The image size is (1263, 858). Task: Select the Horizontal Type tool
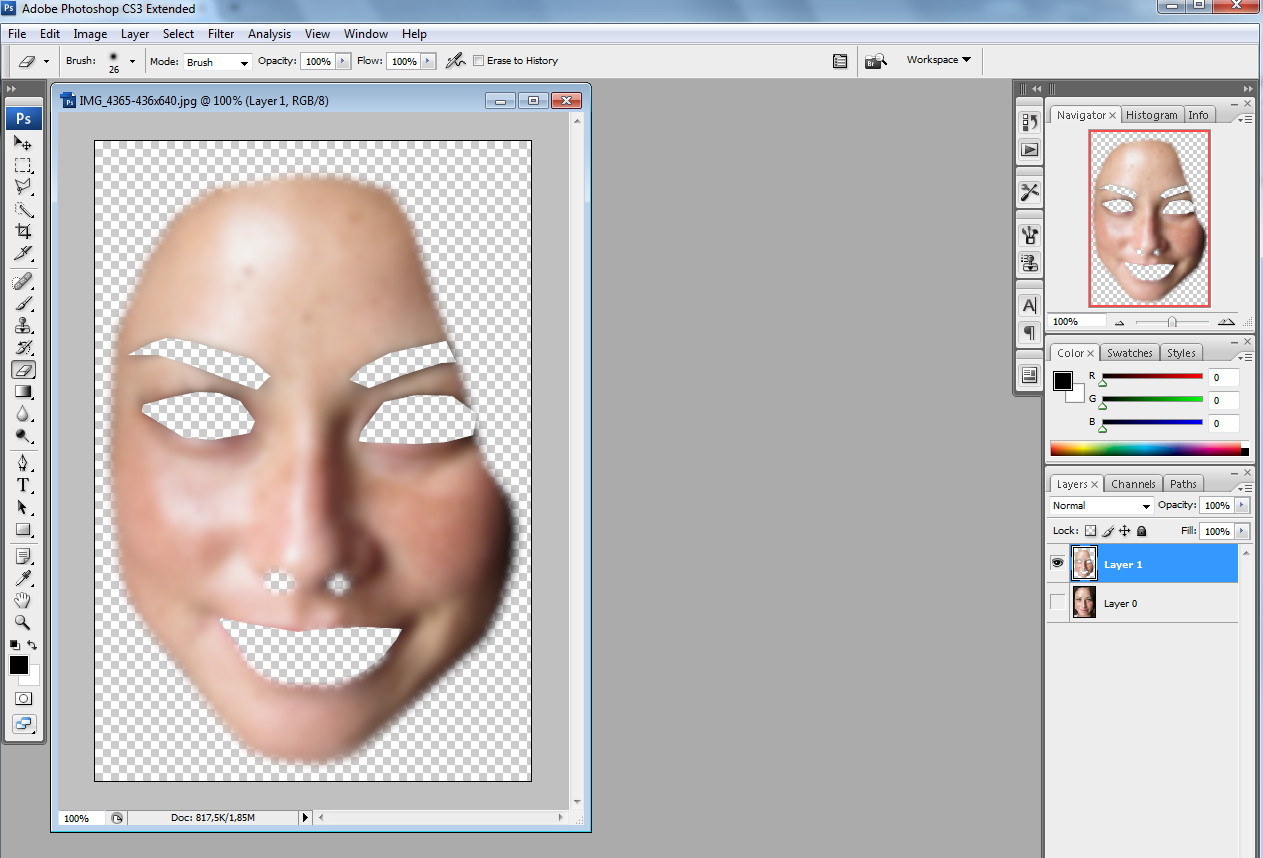click(23, 485)
